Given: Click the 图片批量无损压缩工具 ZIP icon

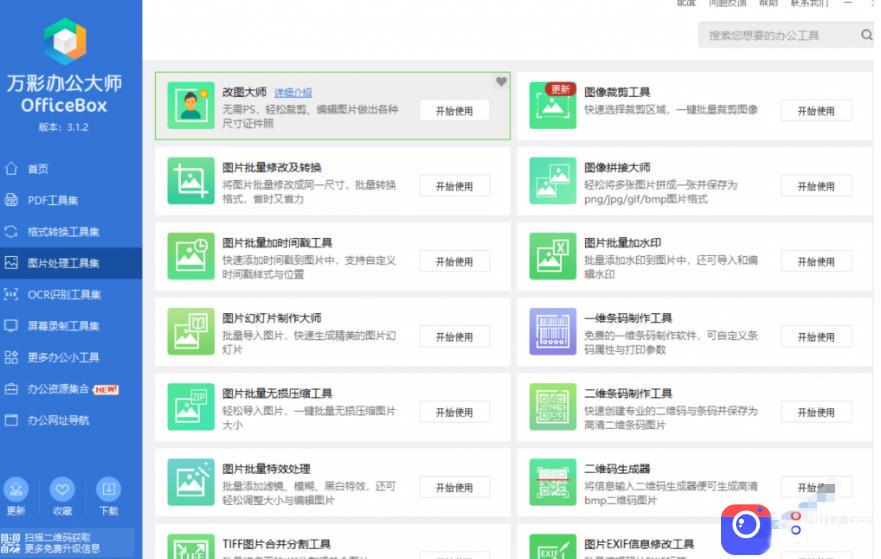Looking at the screenshot, I should tap(190, 406).
